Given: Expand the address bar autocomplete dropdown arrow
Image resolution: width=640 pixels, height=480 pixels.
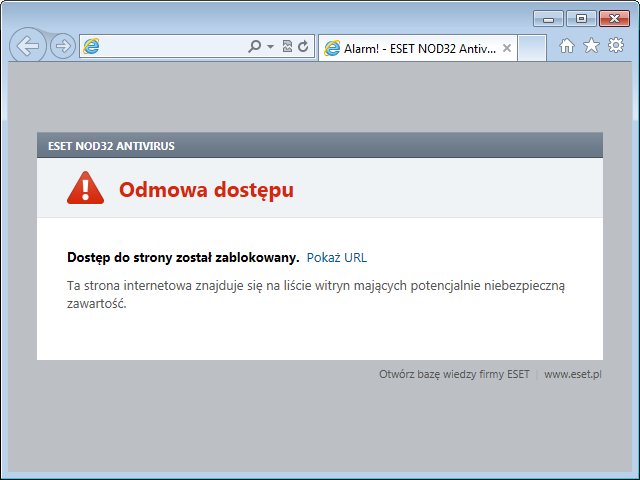Looking at the screenshot, I should 270,47.
